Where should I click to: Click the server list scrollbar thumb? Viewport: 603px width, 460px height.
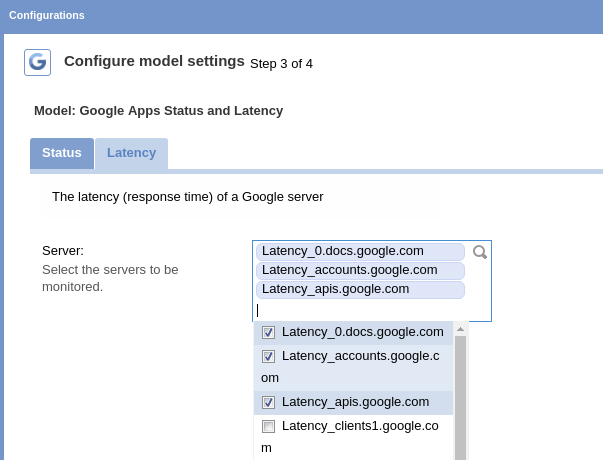[x=461, y=400]
